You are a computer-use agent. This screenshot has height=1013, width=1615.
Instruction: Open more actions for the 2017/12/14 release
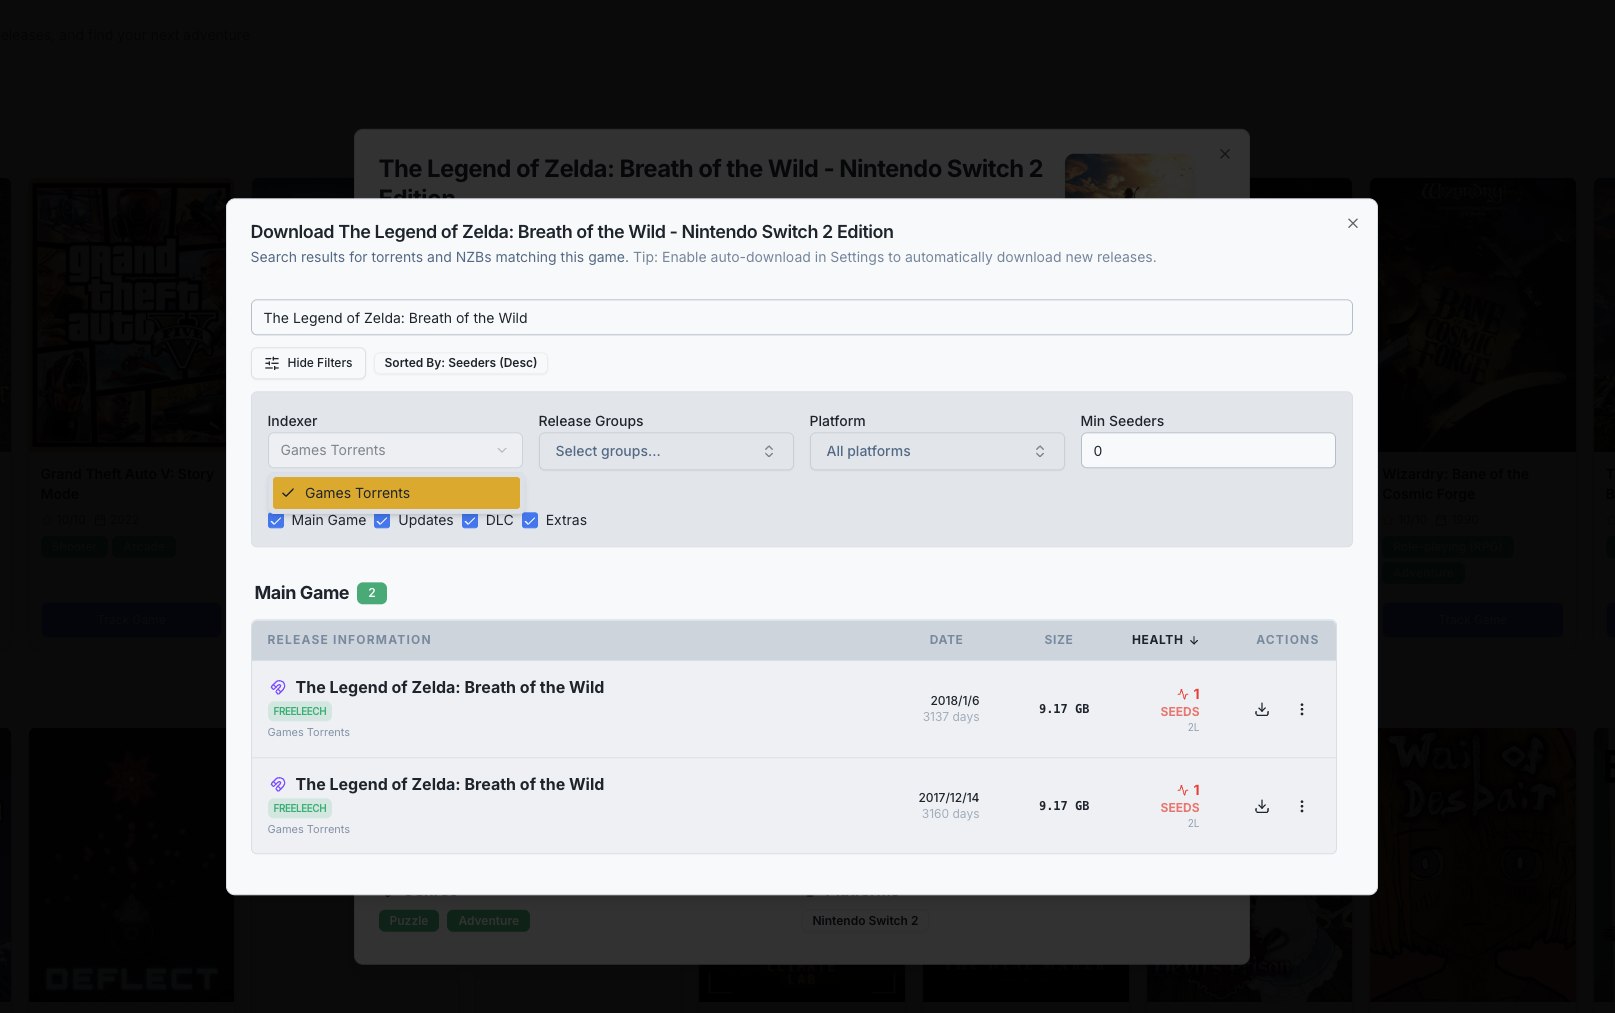1302,807
